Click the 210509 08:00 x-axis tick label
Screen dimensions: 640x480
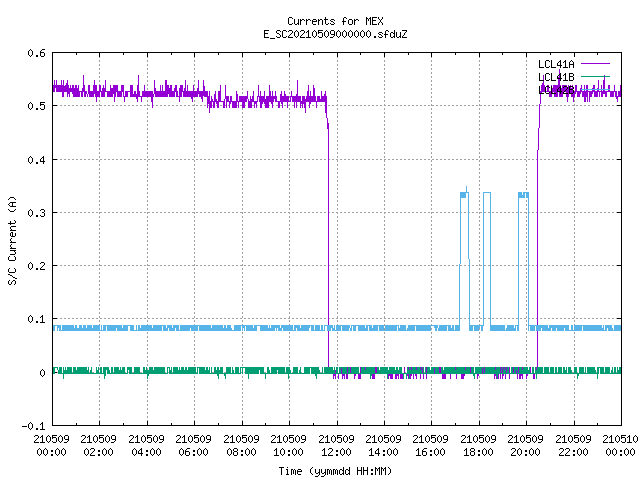241,446
